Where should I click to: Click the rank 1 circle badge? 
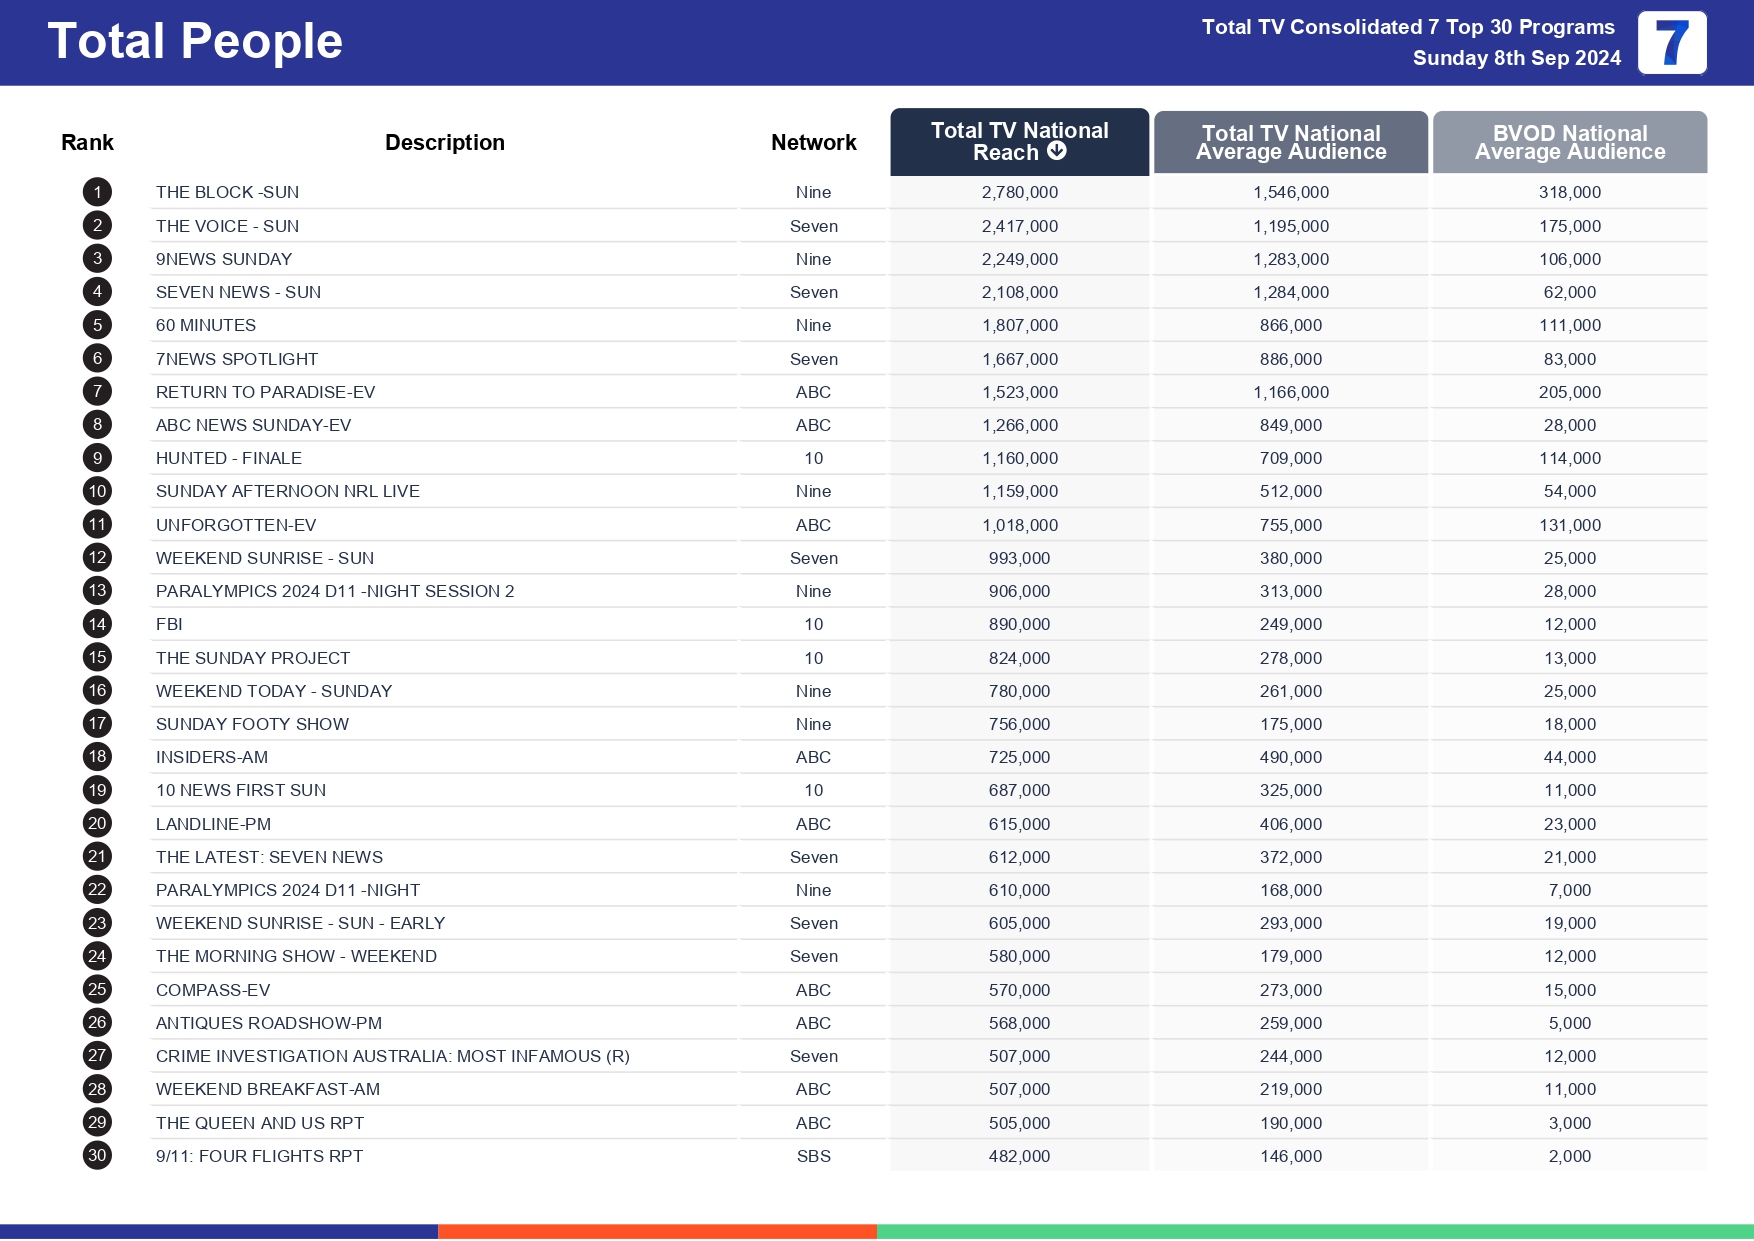tap(97, 192)
